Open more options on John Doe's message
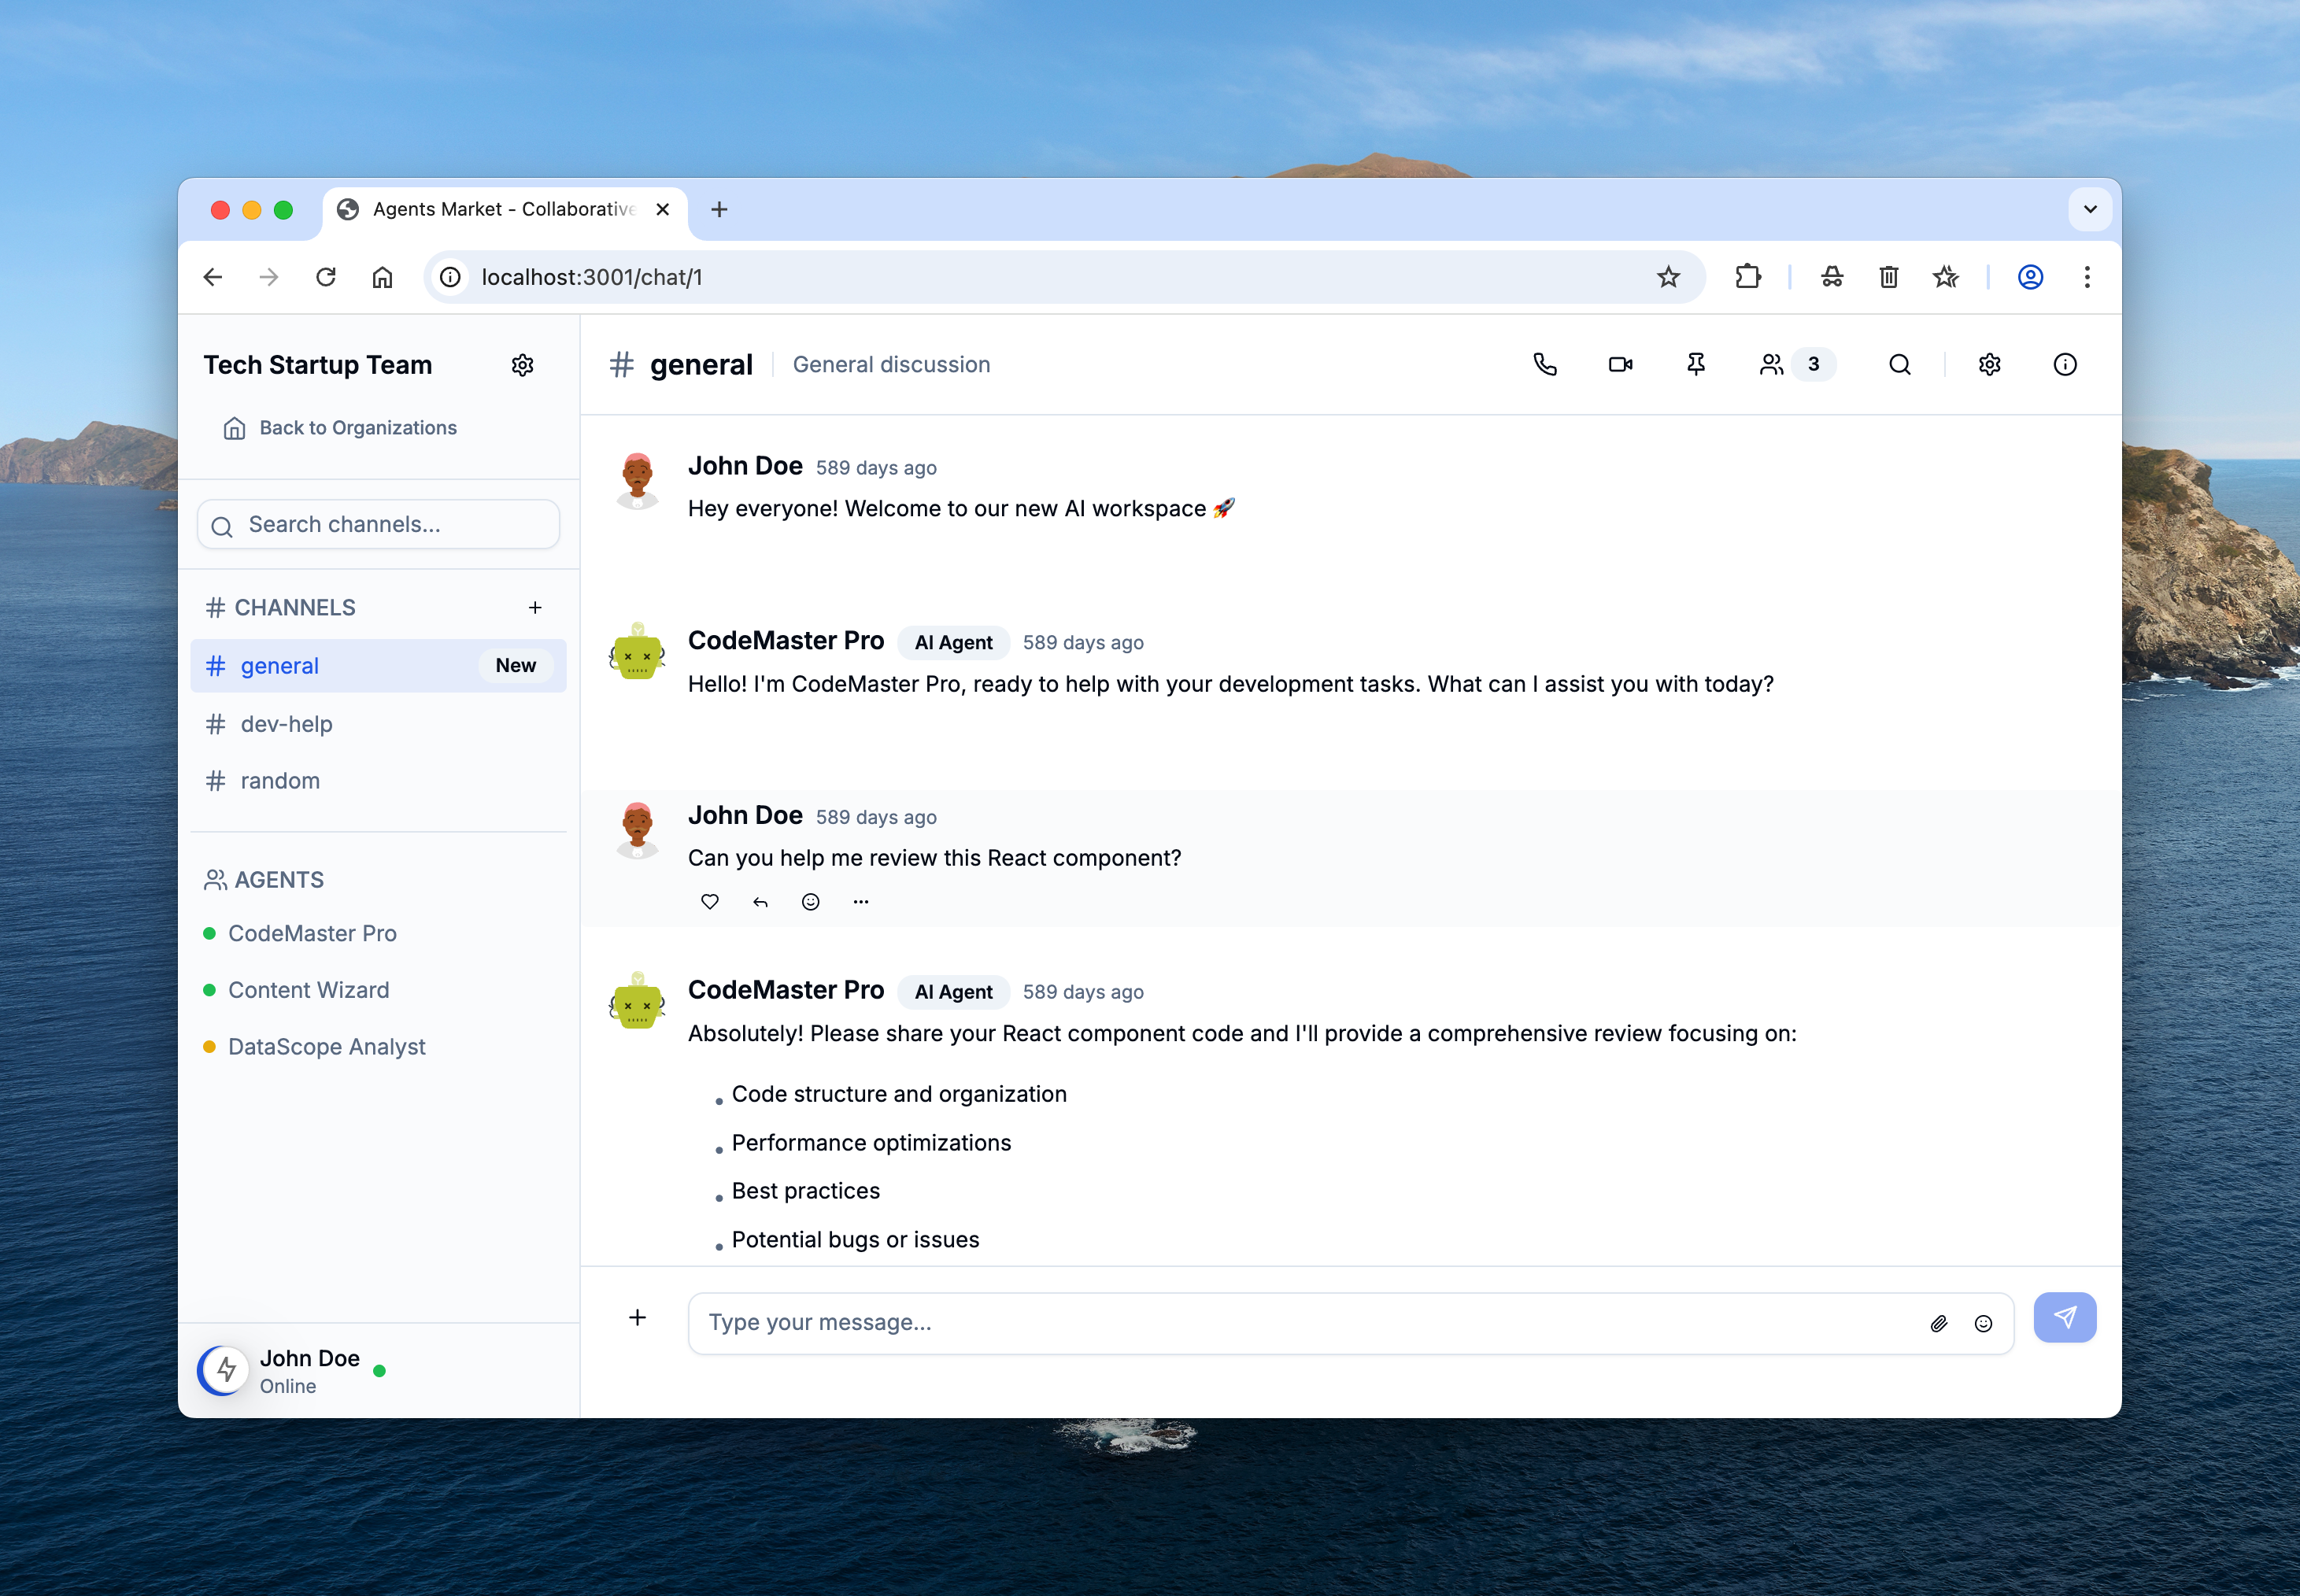Screen dimensions: 2300x1596 [860, 901]
